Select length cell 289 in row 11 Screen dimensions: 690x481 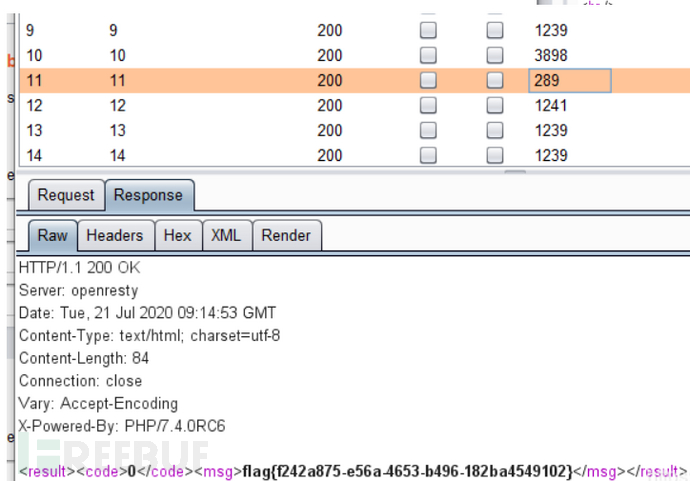coord(569,81)
